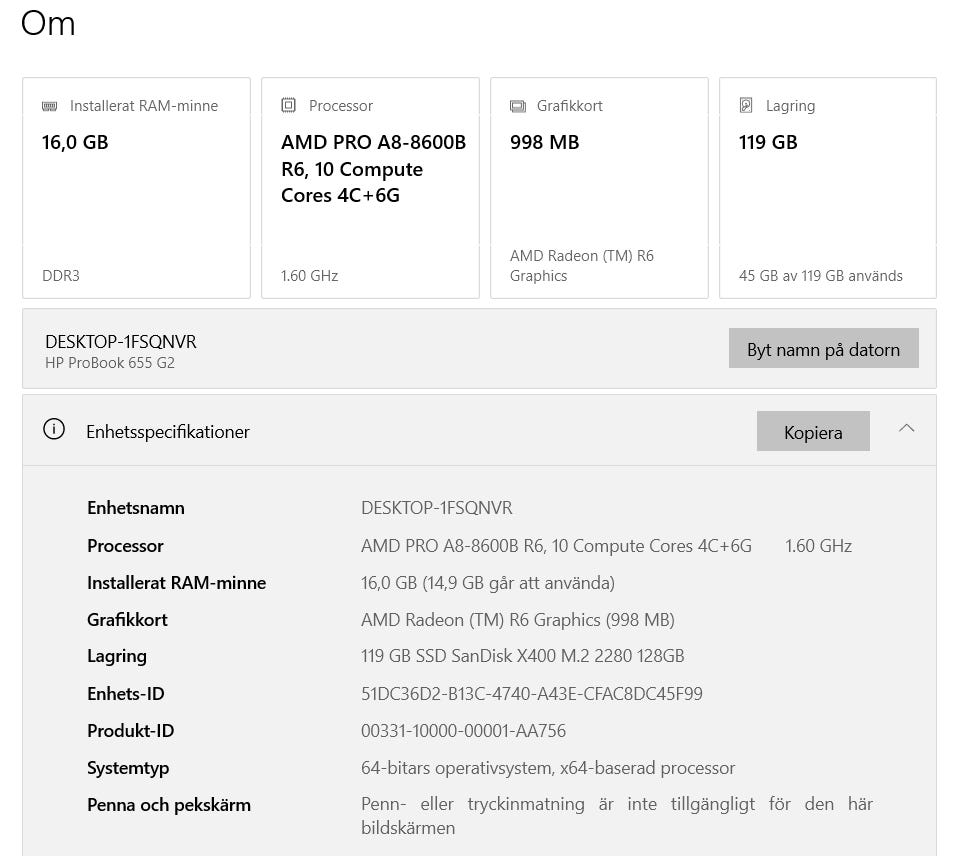This screenshot has width=954, height=856.
Task: Click the Grafikkort graphics card icon
Action: pos(518,106)
